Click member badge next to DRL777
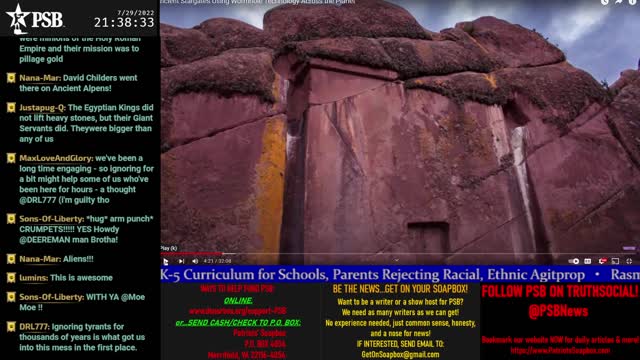 (x=11, y=327)
